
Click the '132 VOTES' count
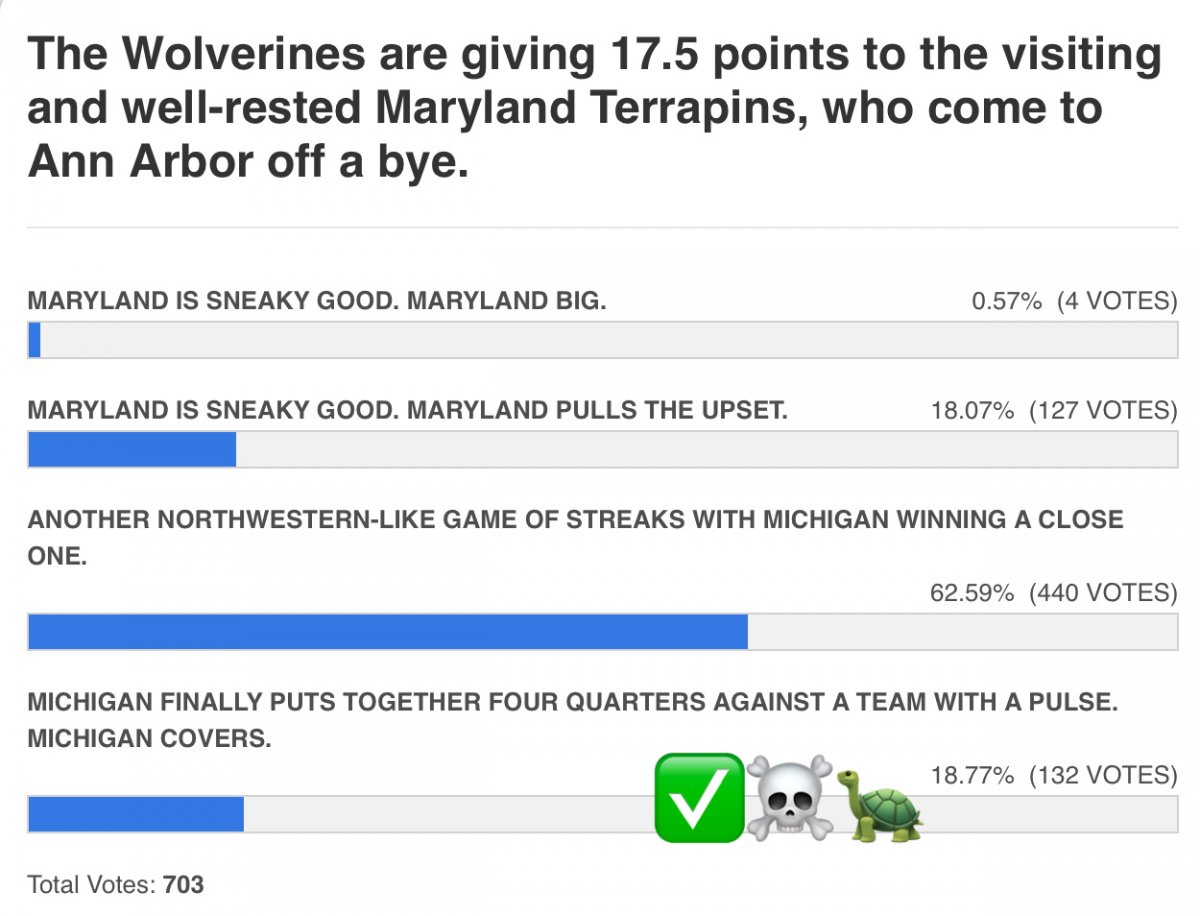1104,774
